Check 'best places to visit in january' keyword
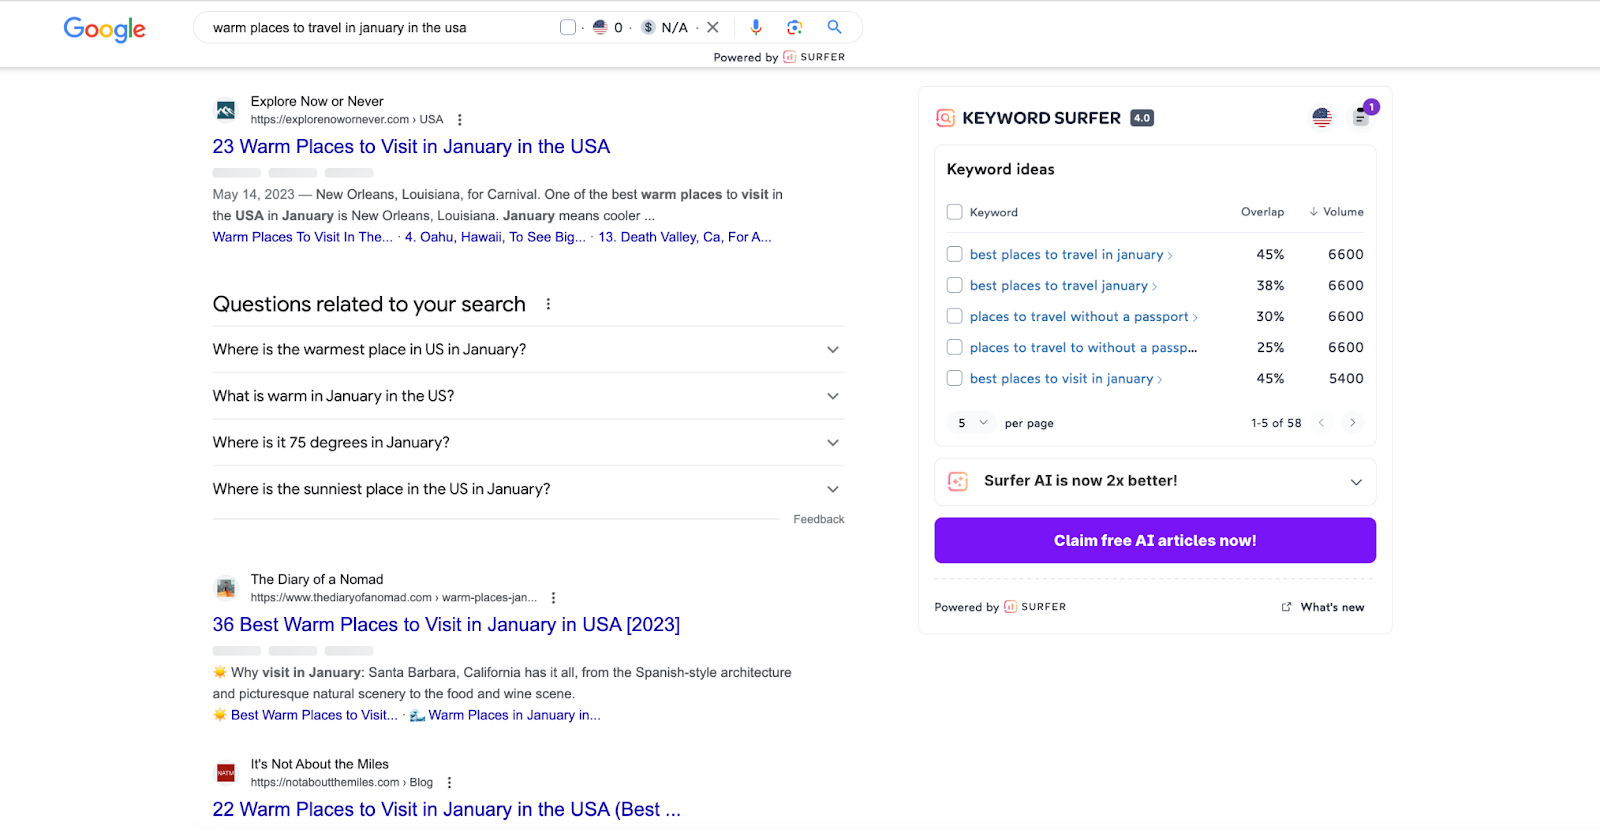Image resolution: width=1600 pixels, height=831 pixels. pos(955,378)
